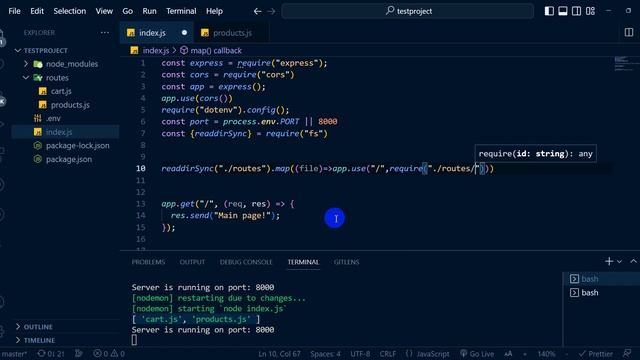Screen dimensions: 640x360
Task: Open Help menu
Action: coord(214,11)
